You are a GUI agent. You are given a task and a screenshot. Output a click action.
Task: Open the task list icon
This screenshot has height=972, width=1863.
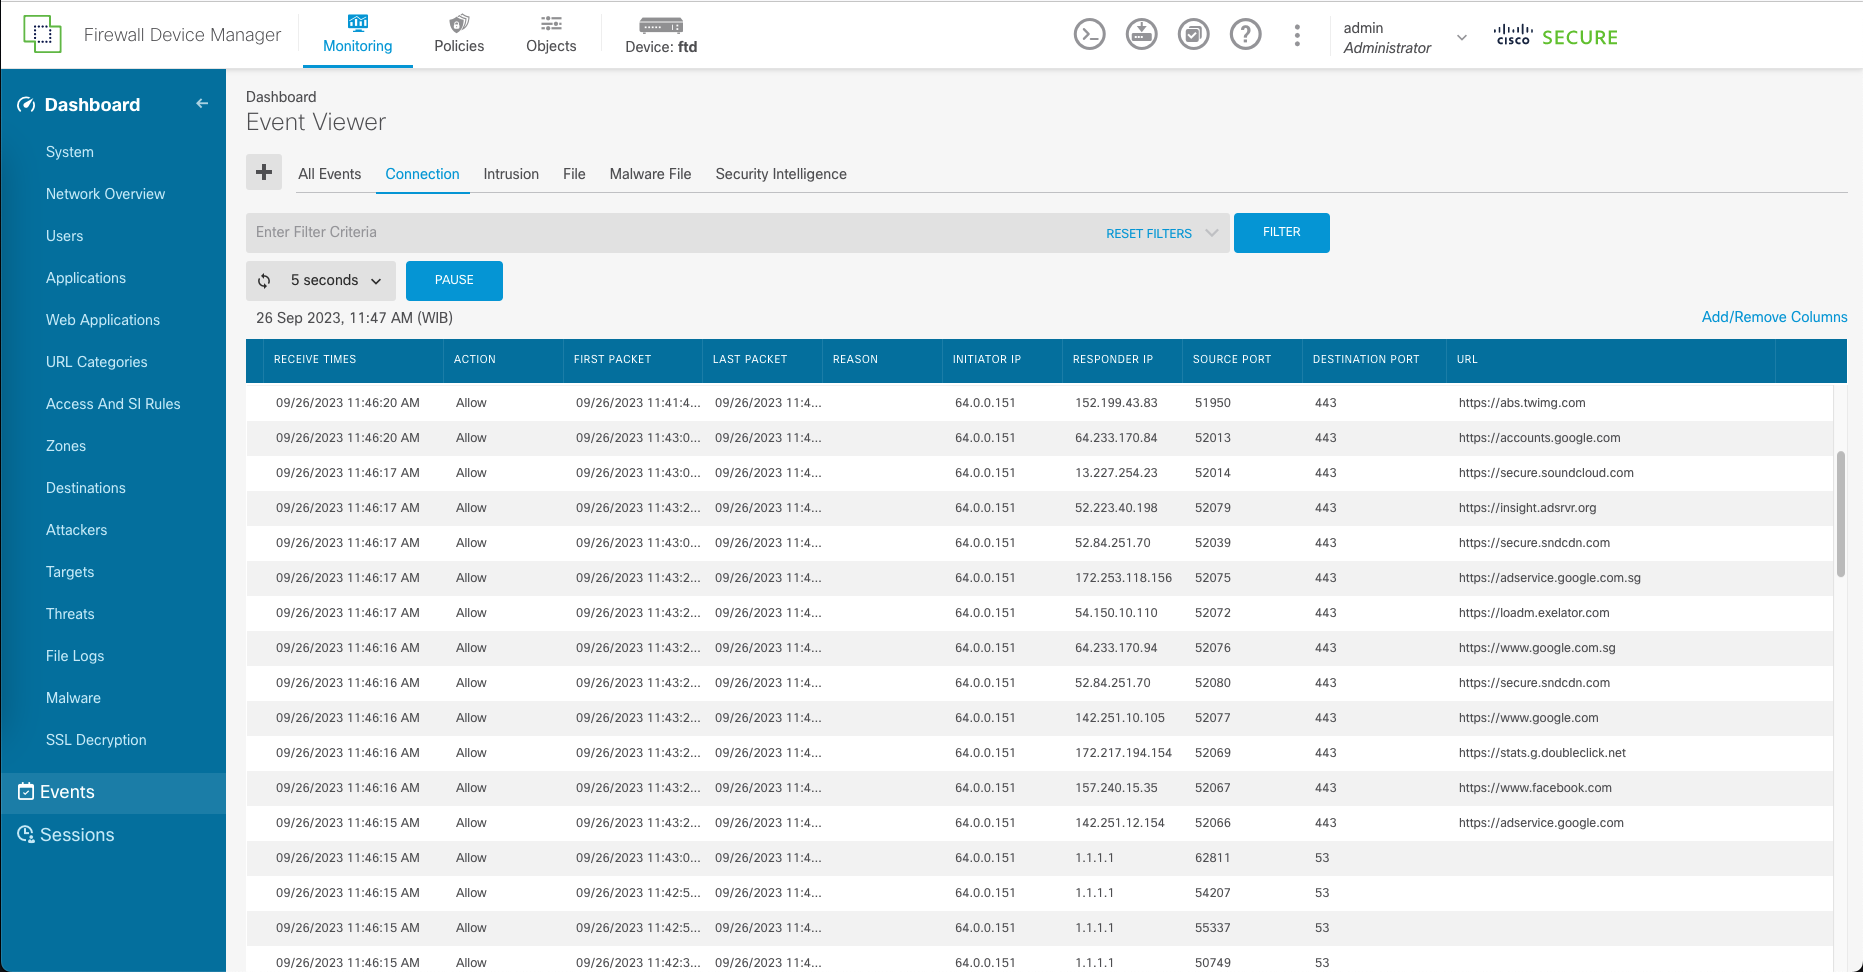coord(1193,35)
